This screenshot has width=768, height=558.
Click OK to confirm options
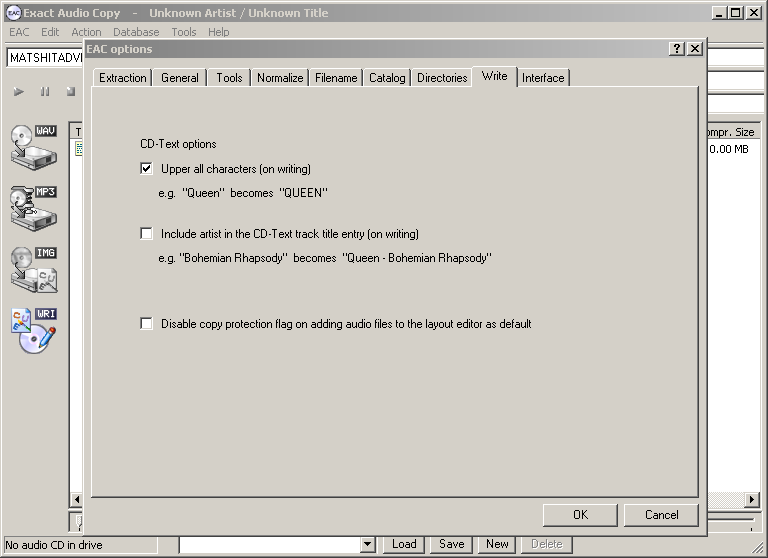point(580,515)
